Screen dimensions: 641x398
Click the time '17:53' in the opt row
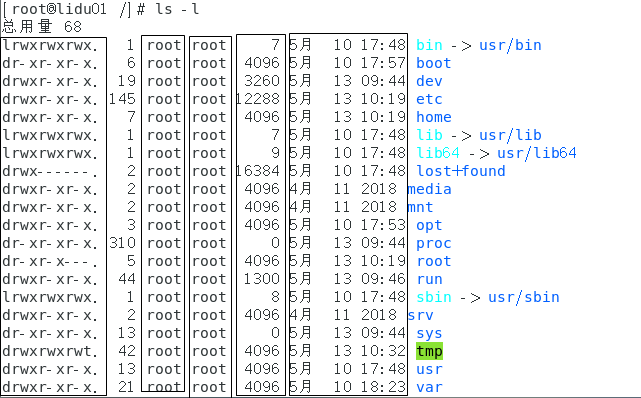[383, 225]
